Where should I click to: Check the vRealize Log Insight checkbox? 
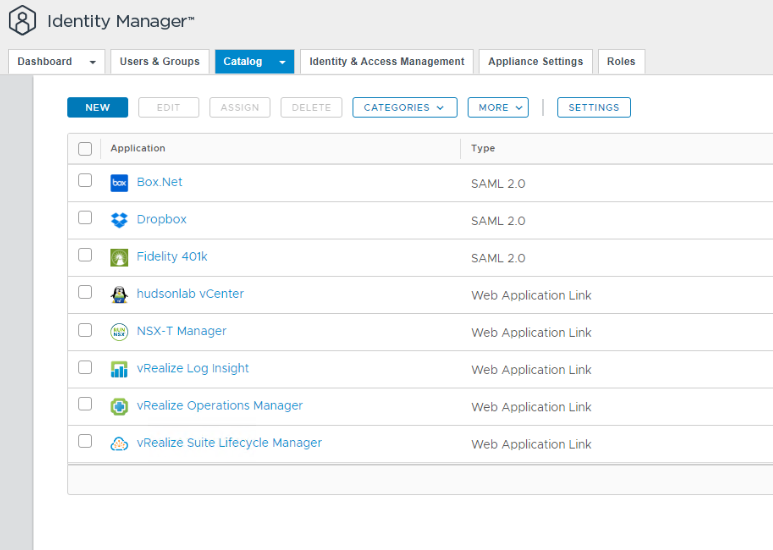(x=85, y=367)
